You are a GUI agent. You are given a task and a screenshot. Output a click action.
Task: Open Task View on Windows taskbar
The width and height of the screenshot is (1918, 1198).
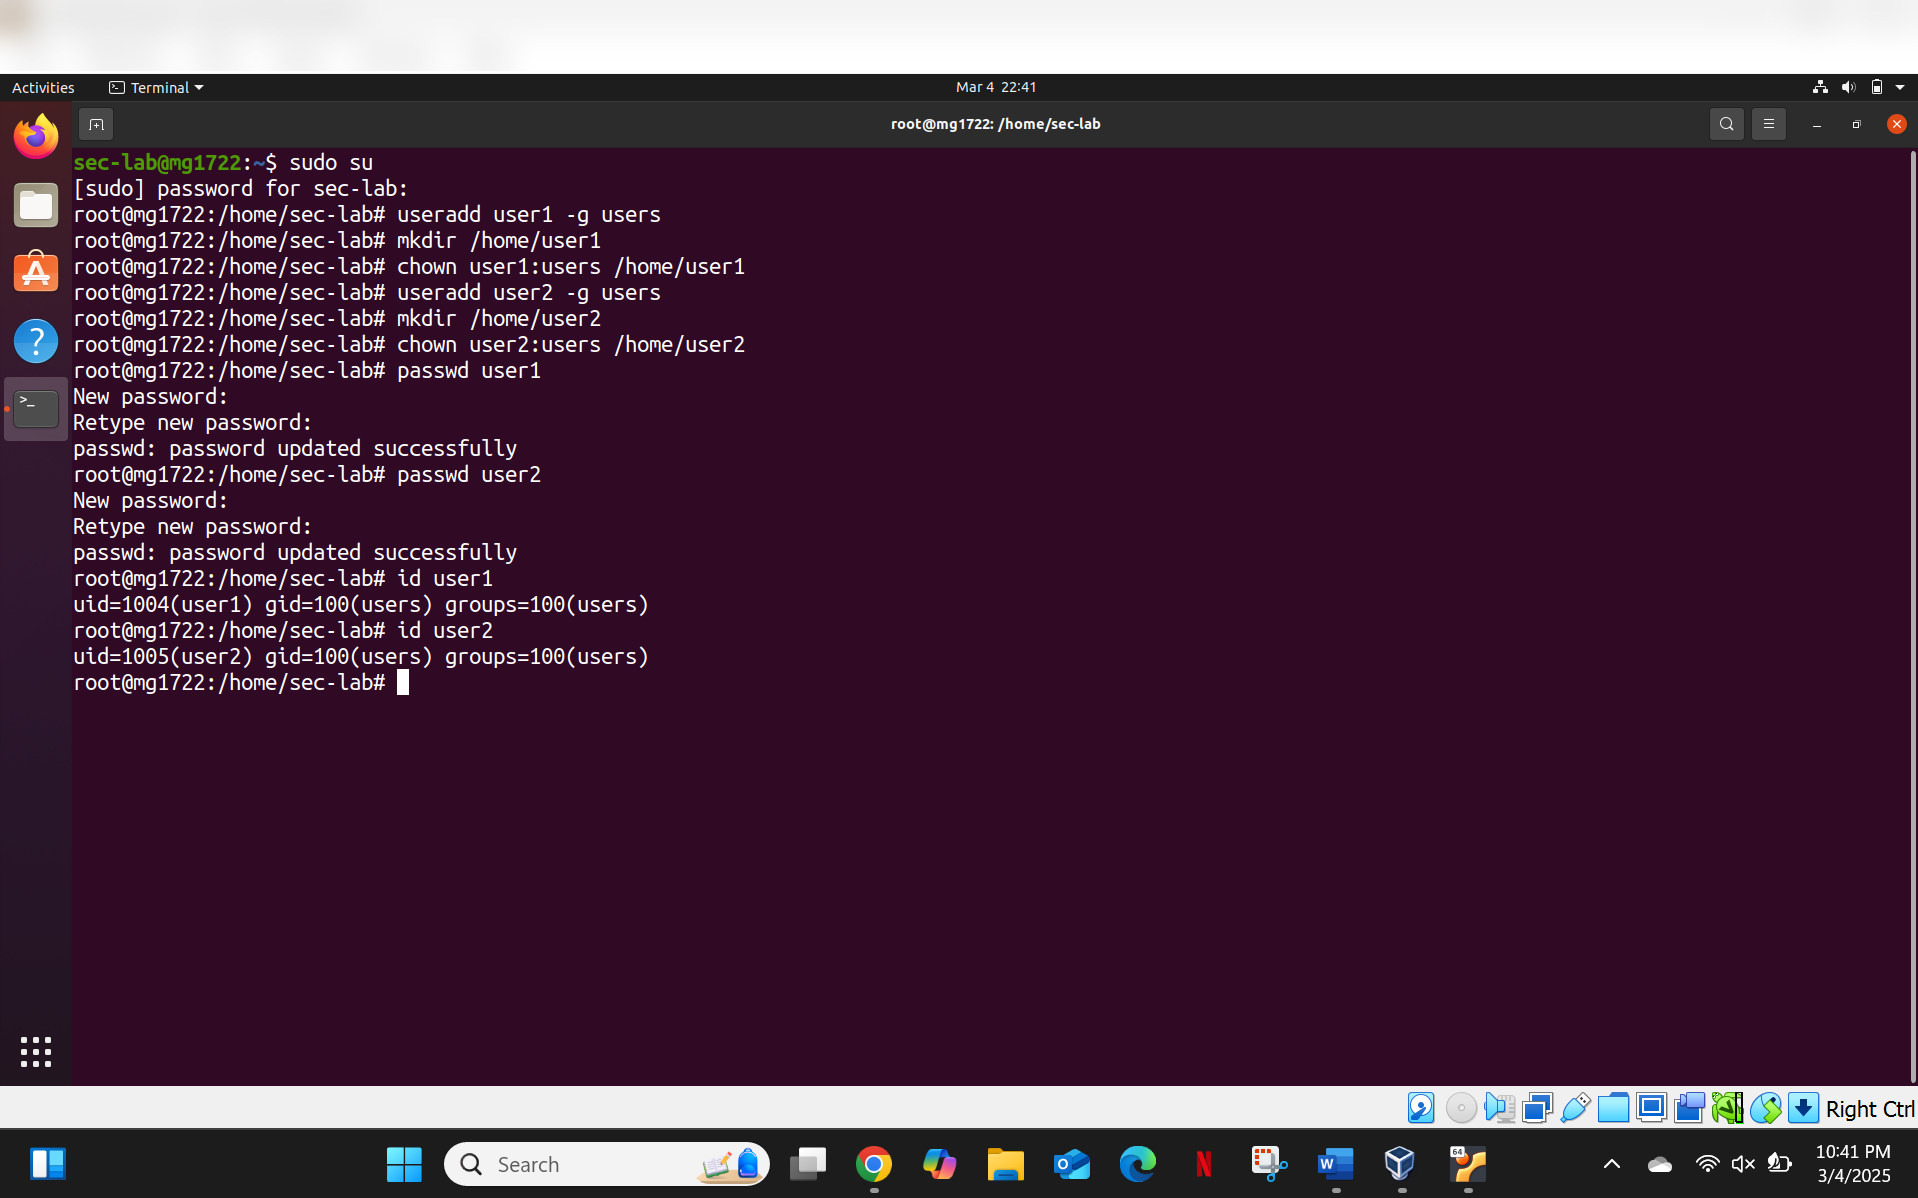(x=807, y=1164)
